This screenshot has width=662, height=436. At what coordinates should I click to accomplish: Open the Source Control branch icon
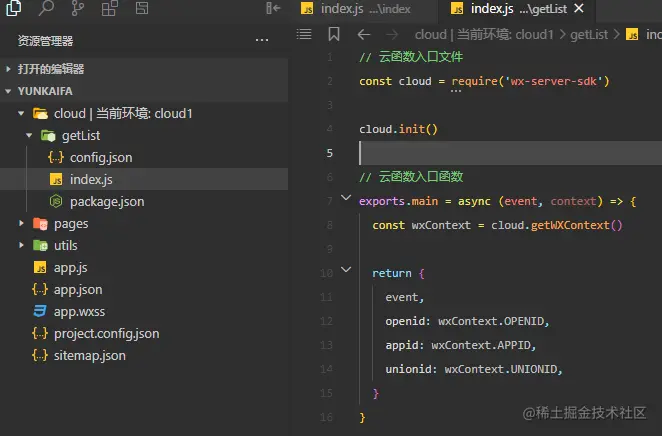pyautogui.click(x=78, y=8)
